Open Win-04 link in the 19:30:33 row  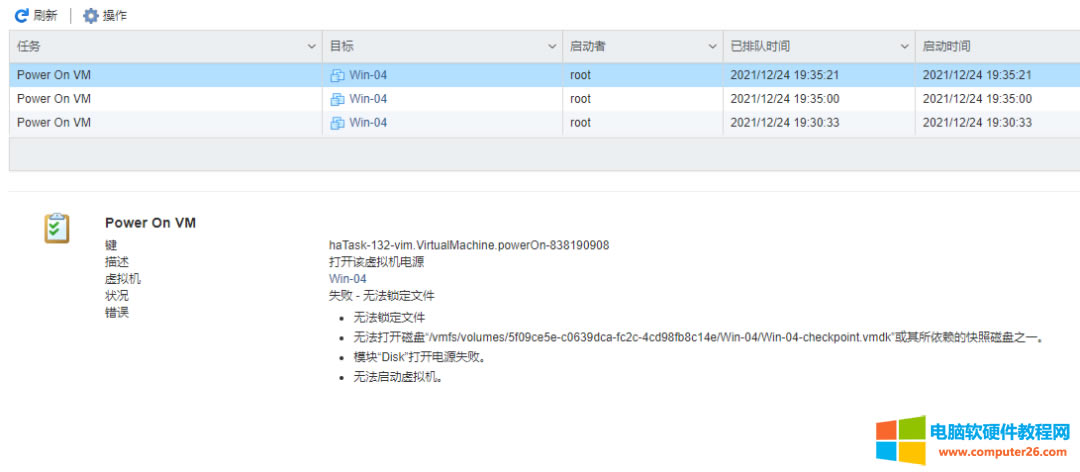point(368,123)
